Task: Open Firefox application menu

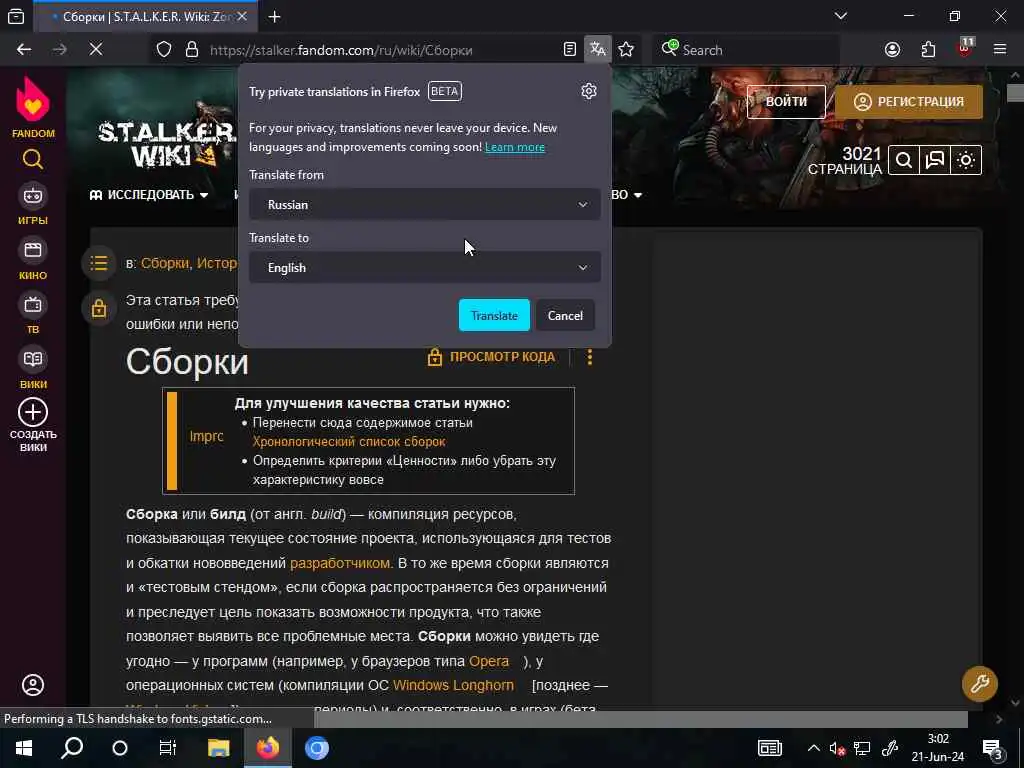Action: click(1000, 50)
